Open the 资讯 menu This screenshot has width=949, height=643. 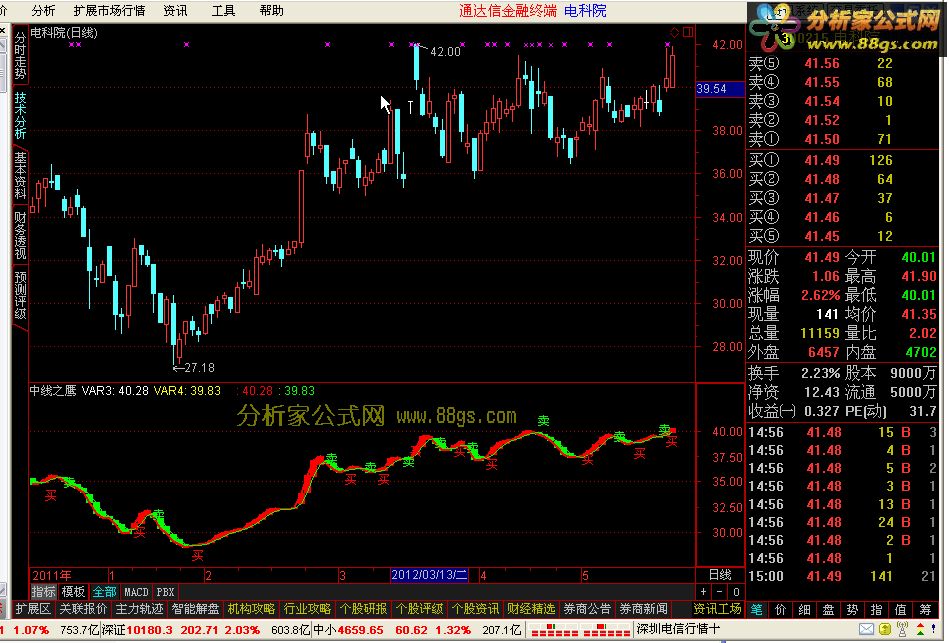[x=176, y=11]
